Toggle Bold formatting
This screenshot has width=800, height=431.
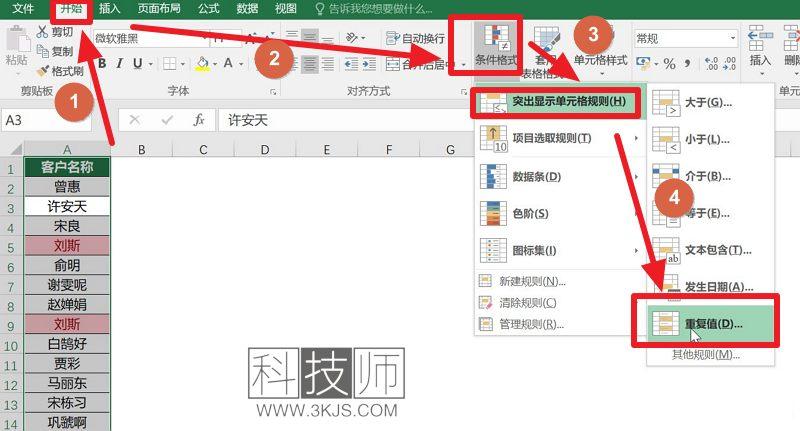[102, 63]
